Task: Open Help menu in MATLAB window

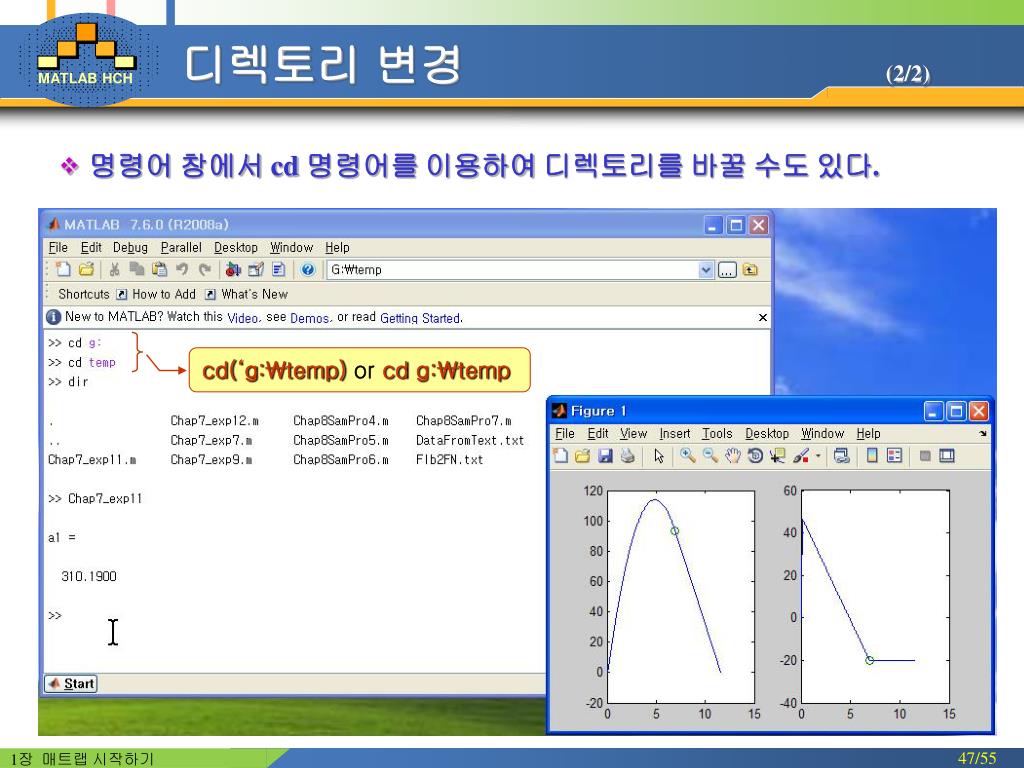Action: [x=337, y=248]
